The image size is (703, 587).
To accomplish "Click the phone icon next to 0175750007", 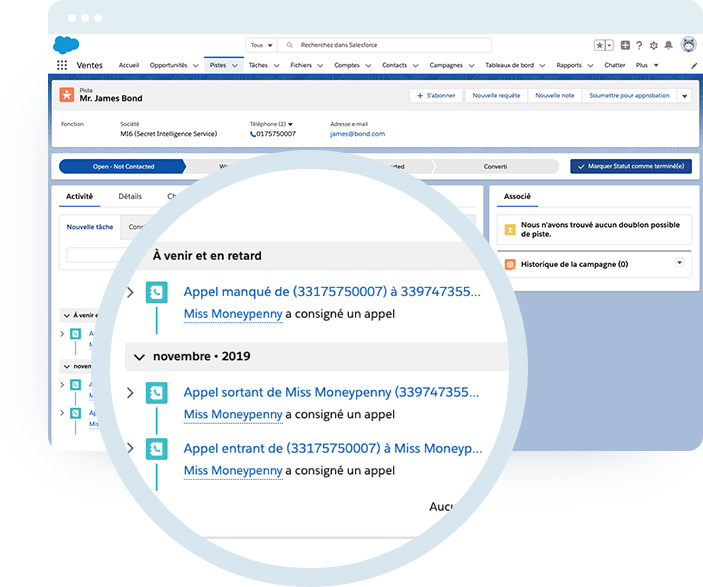I will click(x=253, y=134).
